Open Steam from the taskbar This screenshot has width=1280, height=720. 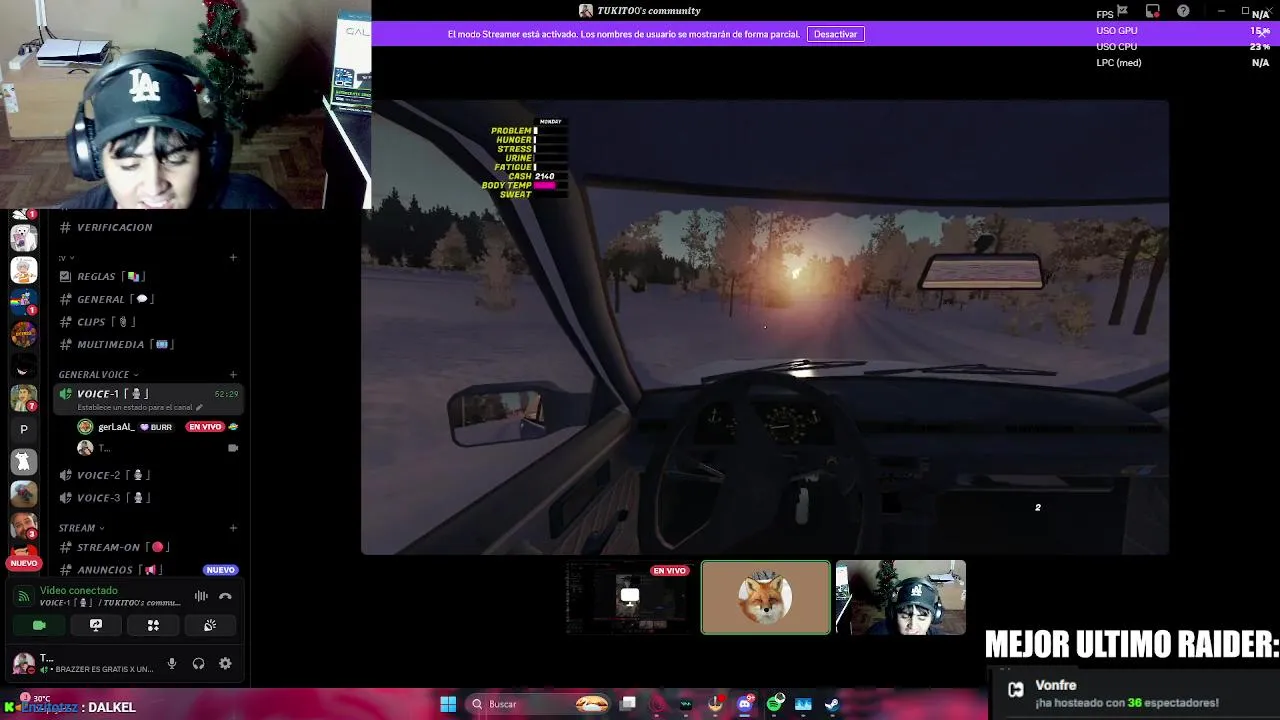832,704
